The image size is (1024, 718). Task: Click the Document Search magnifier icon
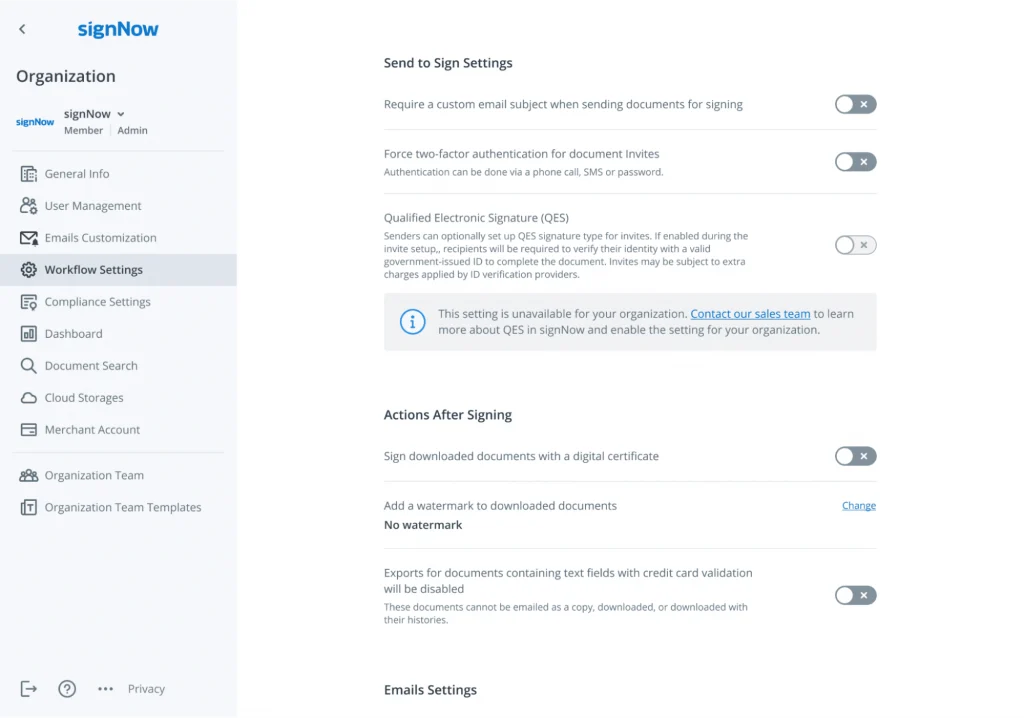click(28, 366)
